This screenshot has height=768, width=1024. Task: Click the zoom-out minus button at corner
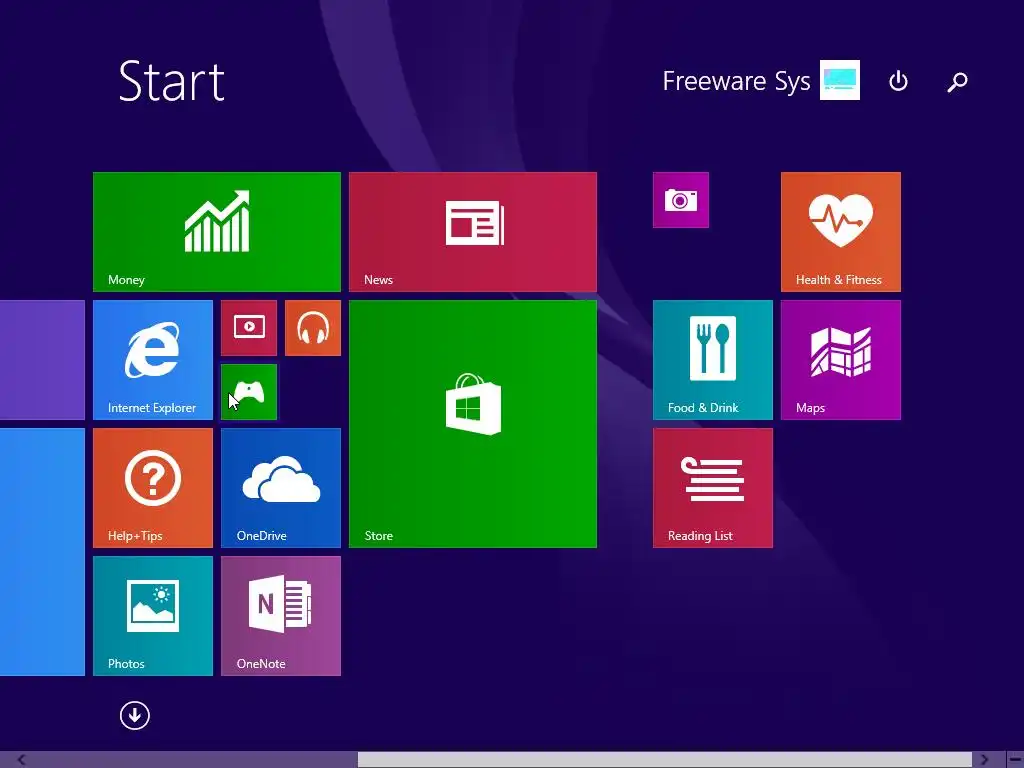point(1015,760)
